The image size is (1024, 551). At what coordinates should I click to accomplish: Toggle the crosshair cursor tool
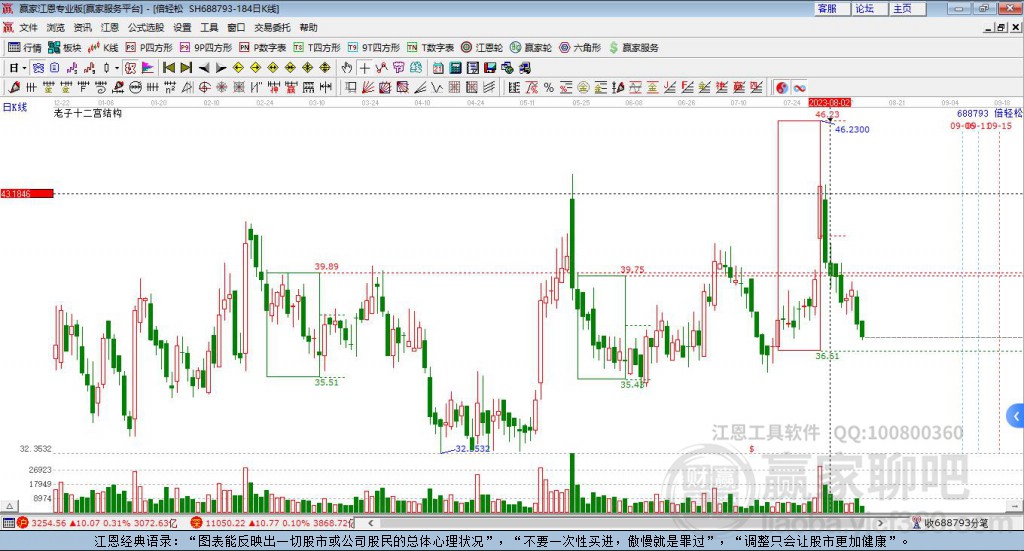pos(364,67)
